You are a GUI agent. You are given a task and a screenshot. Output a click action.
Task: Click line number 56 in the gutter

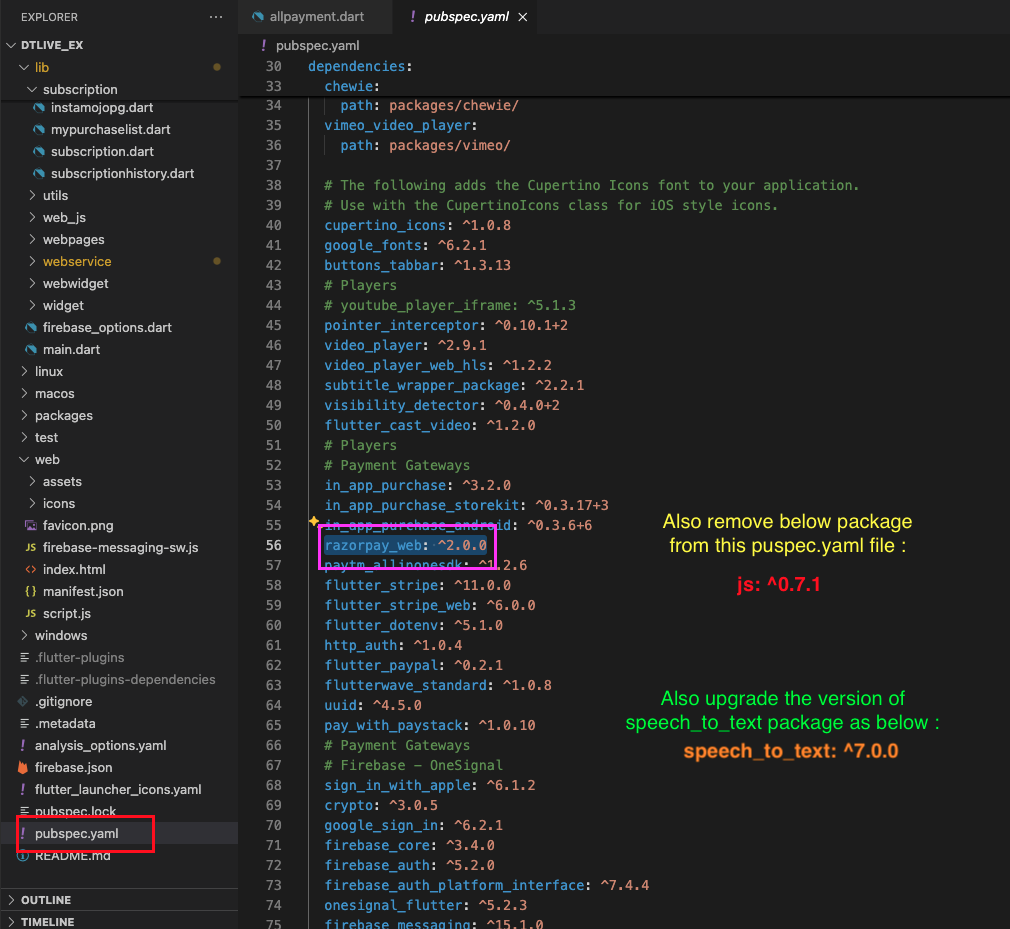(x=273, y=545)
